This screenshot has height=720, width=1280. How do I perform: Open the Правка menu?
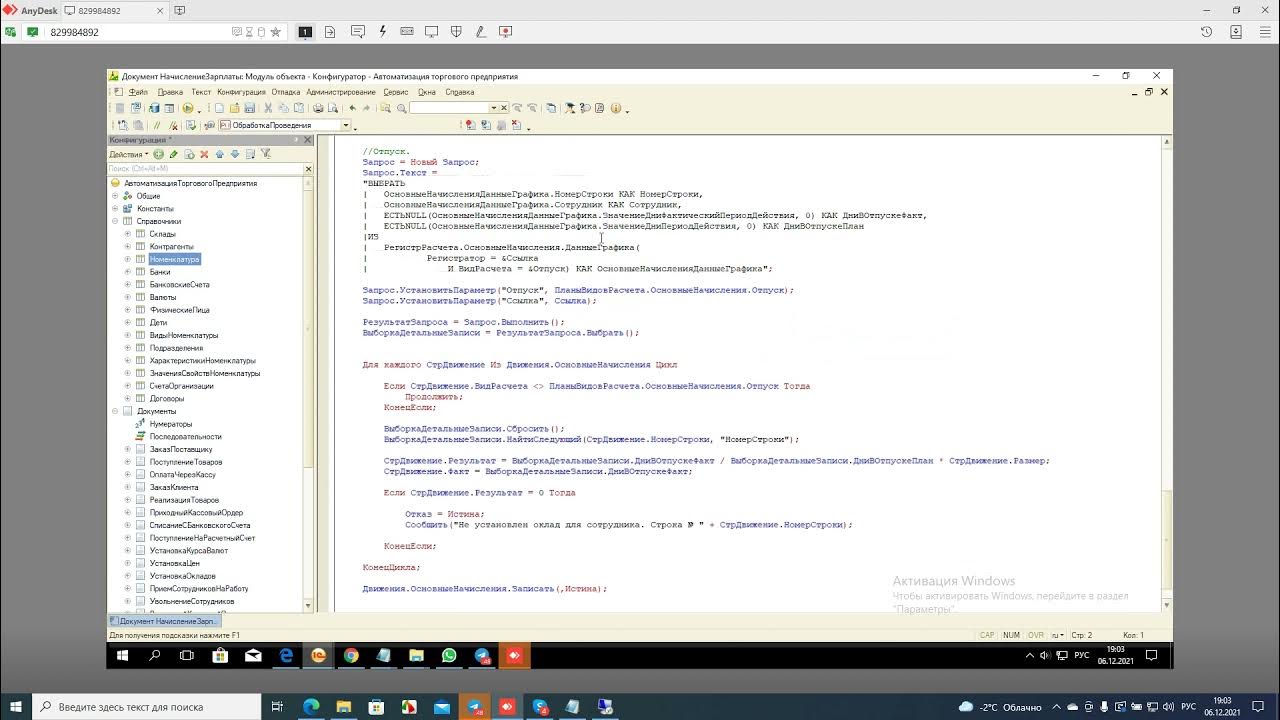(x=170, y=92)
